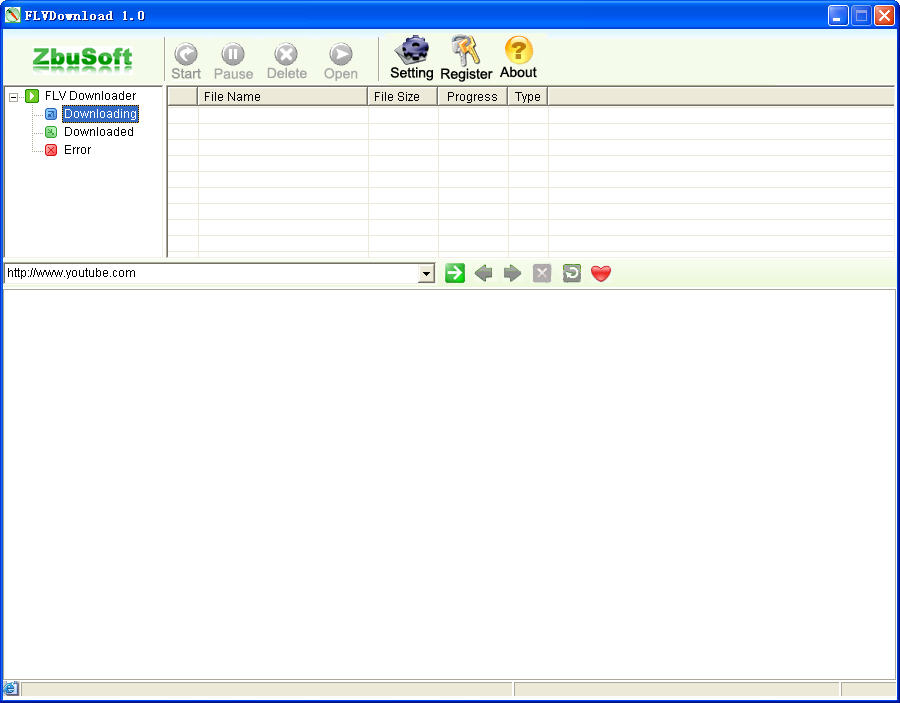Screen dimensions: 900x703
Task: Click into the URL address field
Action: tap(210, 273)
